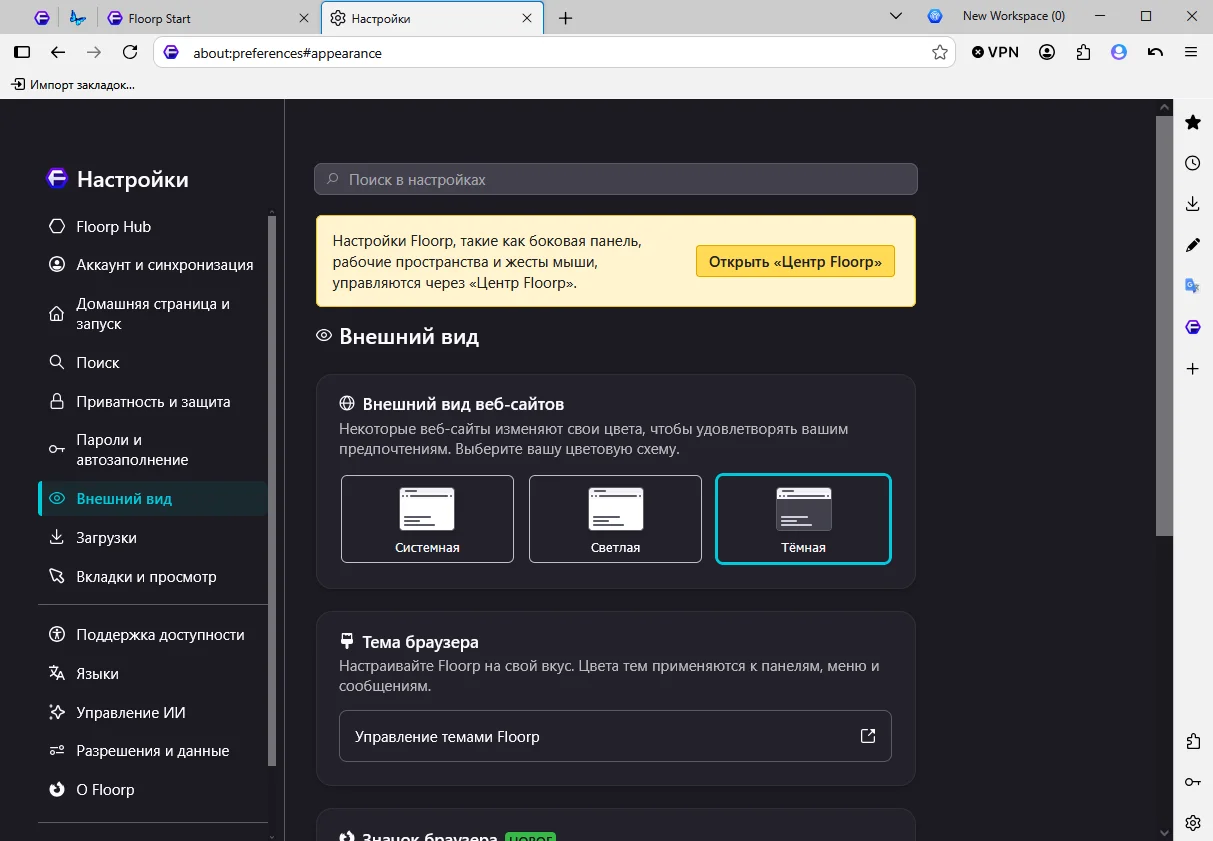Open Языки settings category
The height and width of the screenshot is (841, 1213).
coord(152,674)
